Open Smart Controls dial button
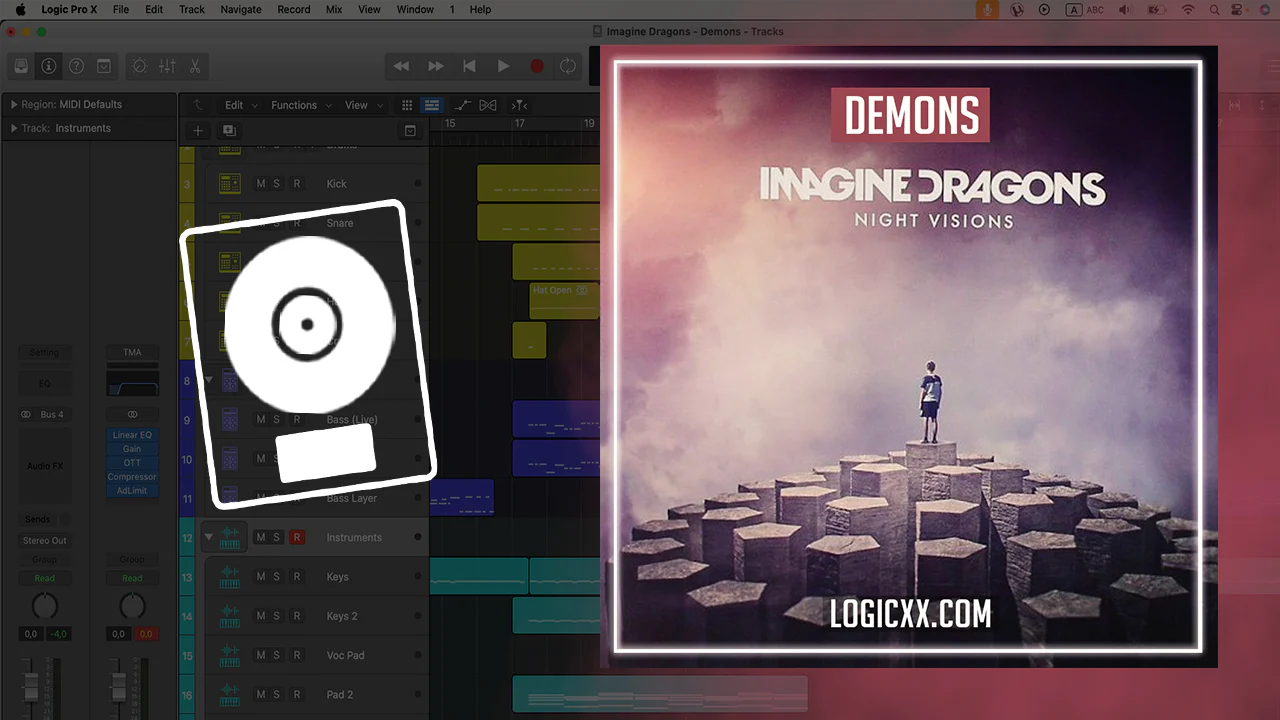The image size is (1280, 720). pos(139,66)
